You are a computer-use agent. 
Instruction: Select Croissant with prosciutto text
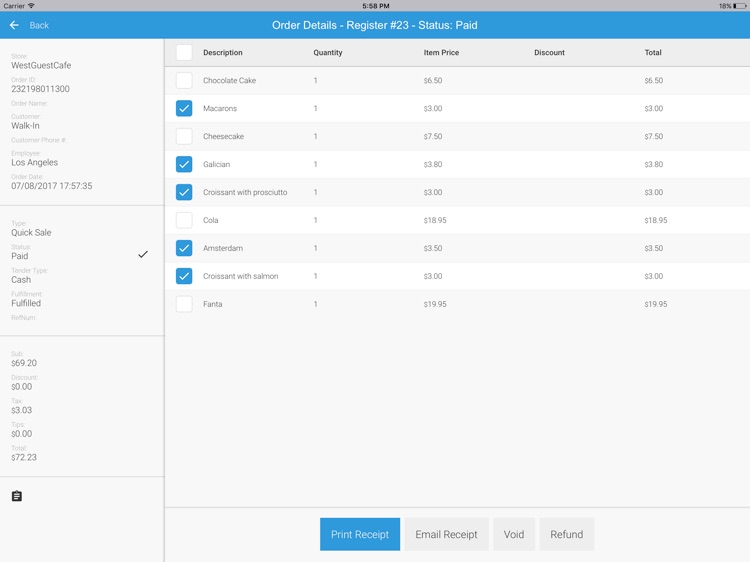[x=245, y=192]
